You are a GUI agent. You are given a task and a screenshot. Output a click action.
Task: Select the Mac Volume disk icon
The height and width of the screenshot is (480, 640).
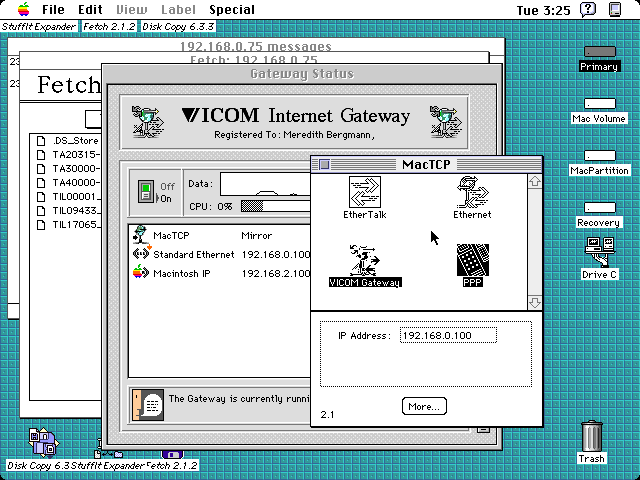point(599,103)
